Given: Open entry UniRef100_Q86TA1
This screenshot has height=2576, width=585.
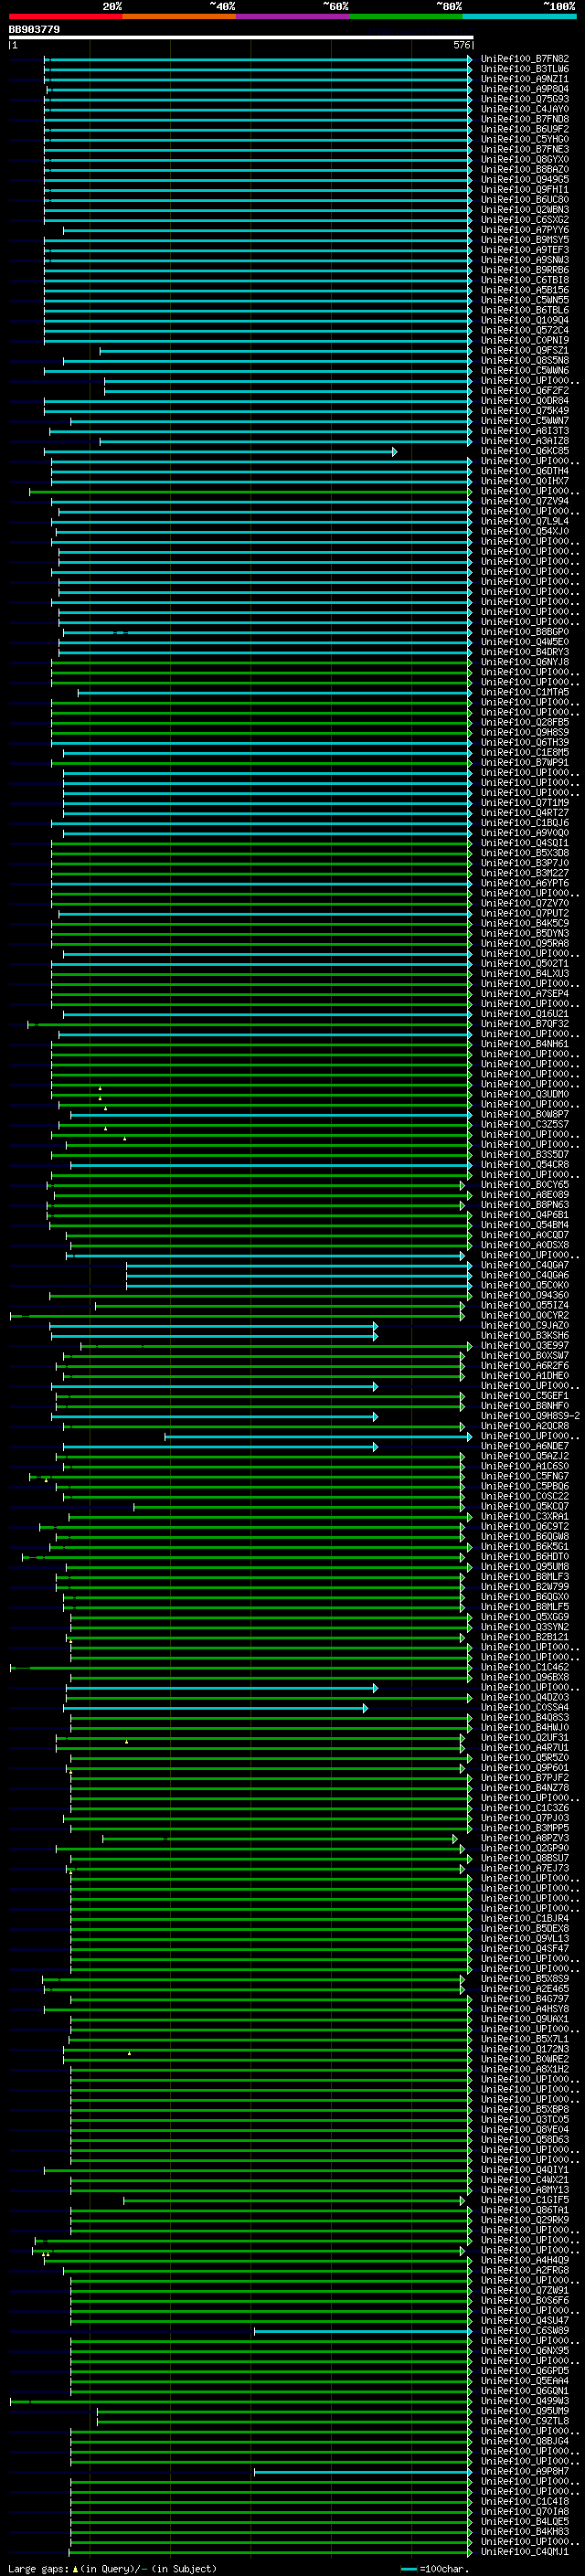Looking at the screenshot, I should pyautogui.click(x=525, y=2210).
